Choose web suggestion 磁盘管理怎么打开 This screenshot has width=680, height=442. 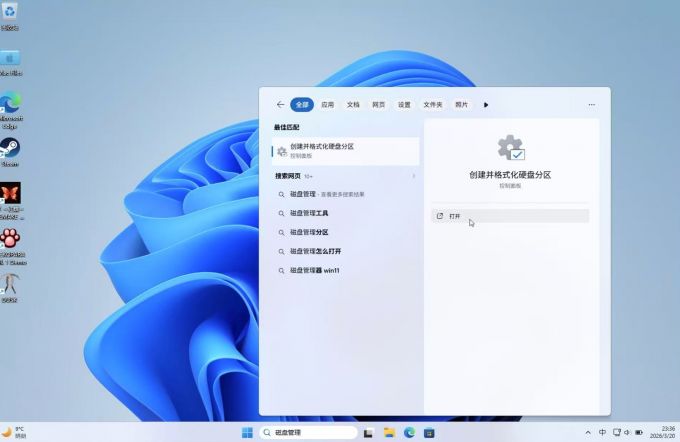tap(346, 251)
